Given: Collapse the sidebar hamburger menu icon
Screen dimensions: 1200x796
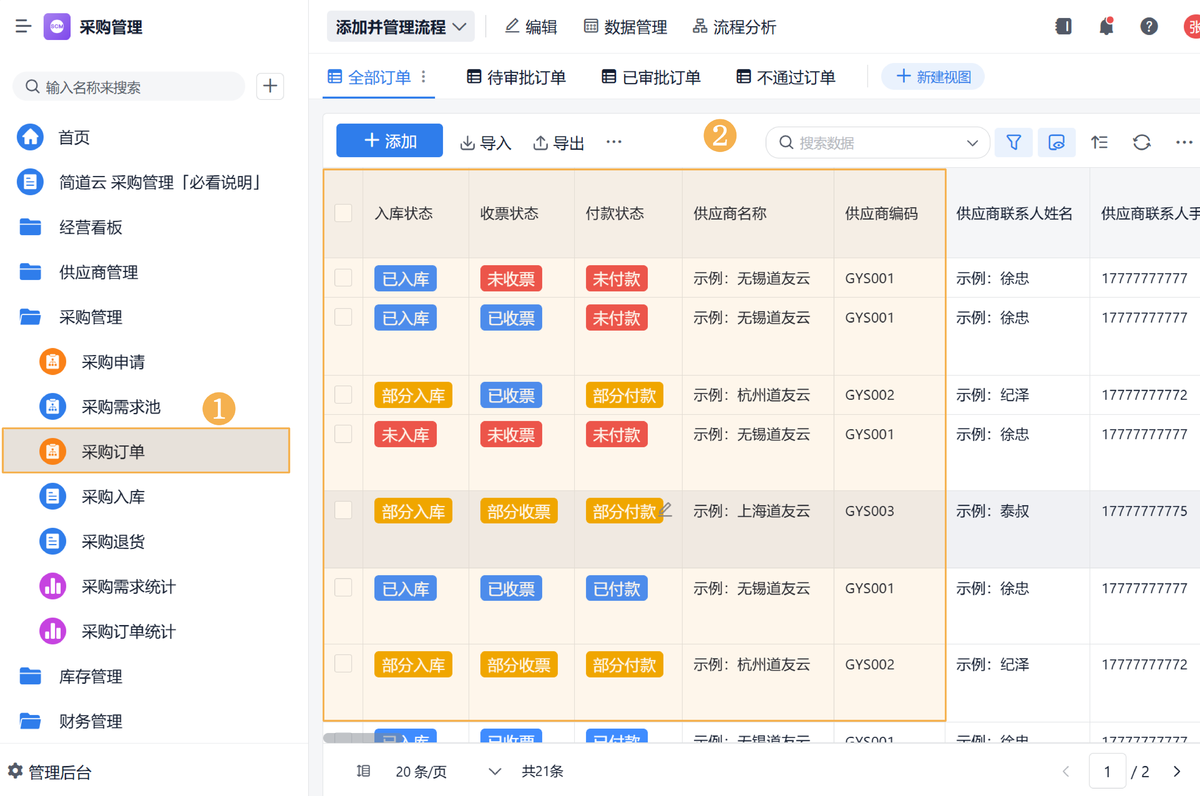Looking at the screenshot, I should point(23,27).
